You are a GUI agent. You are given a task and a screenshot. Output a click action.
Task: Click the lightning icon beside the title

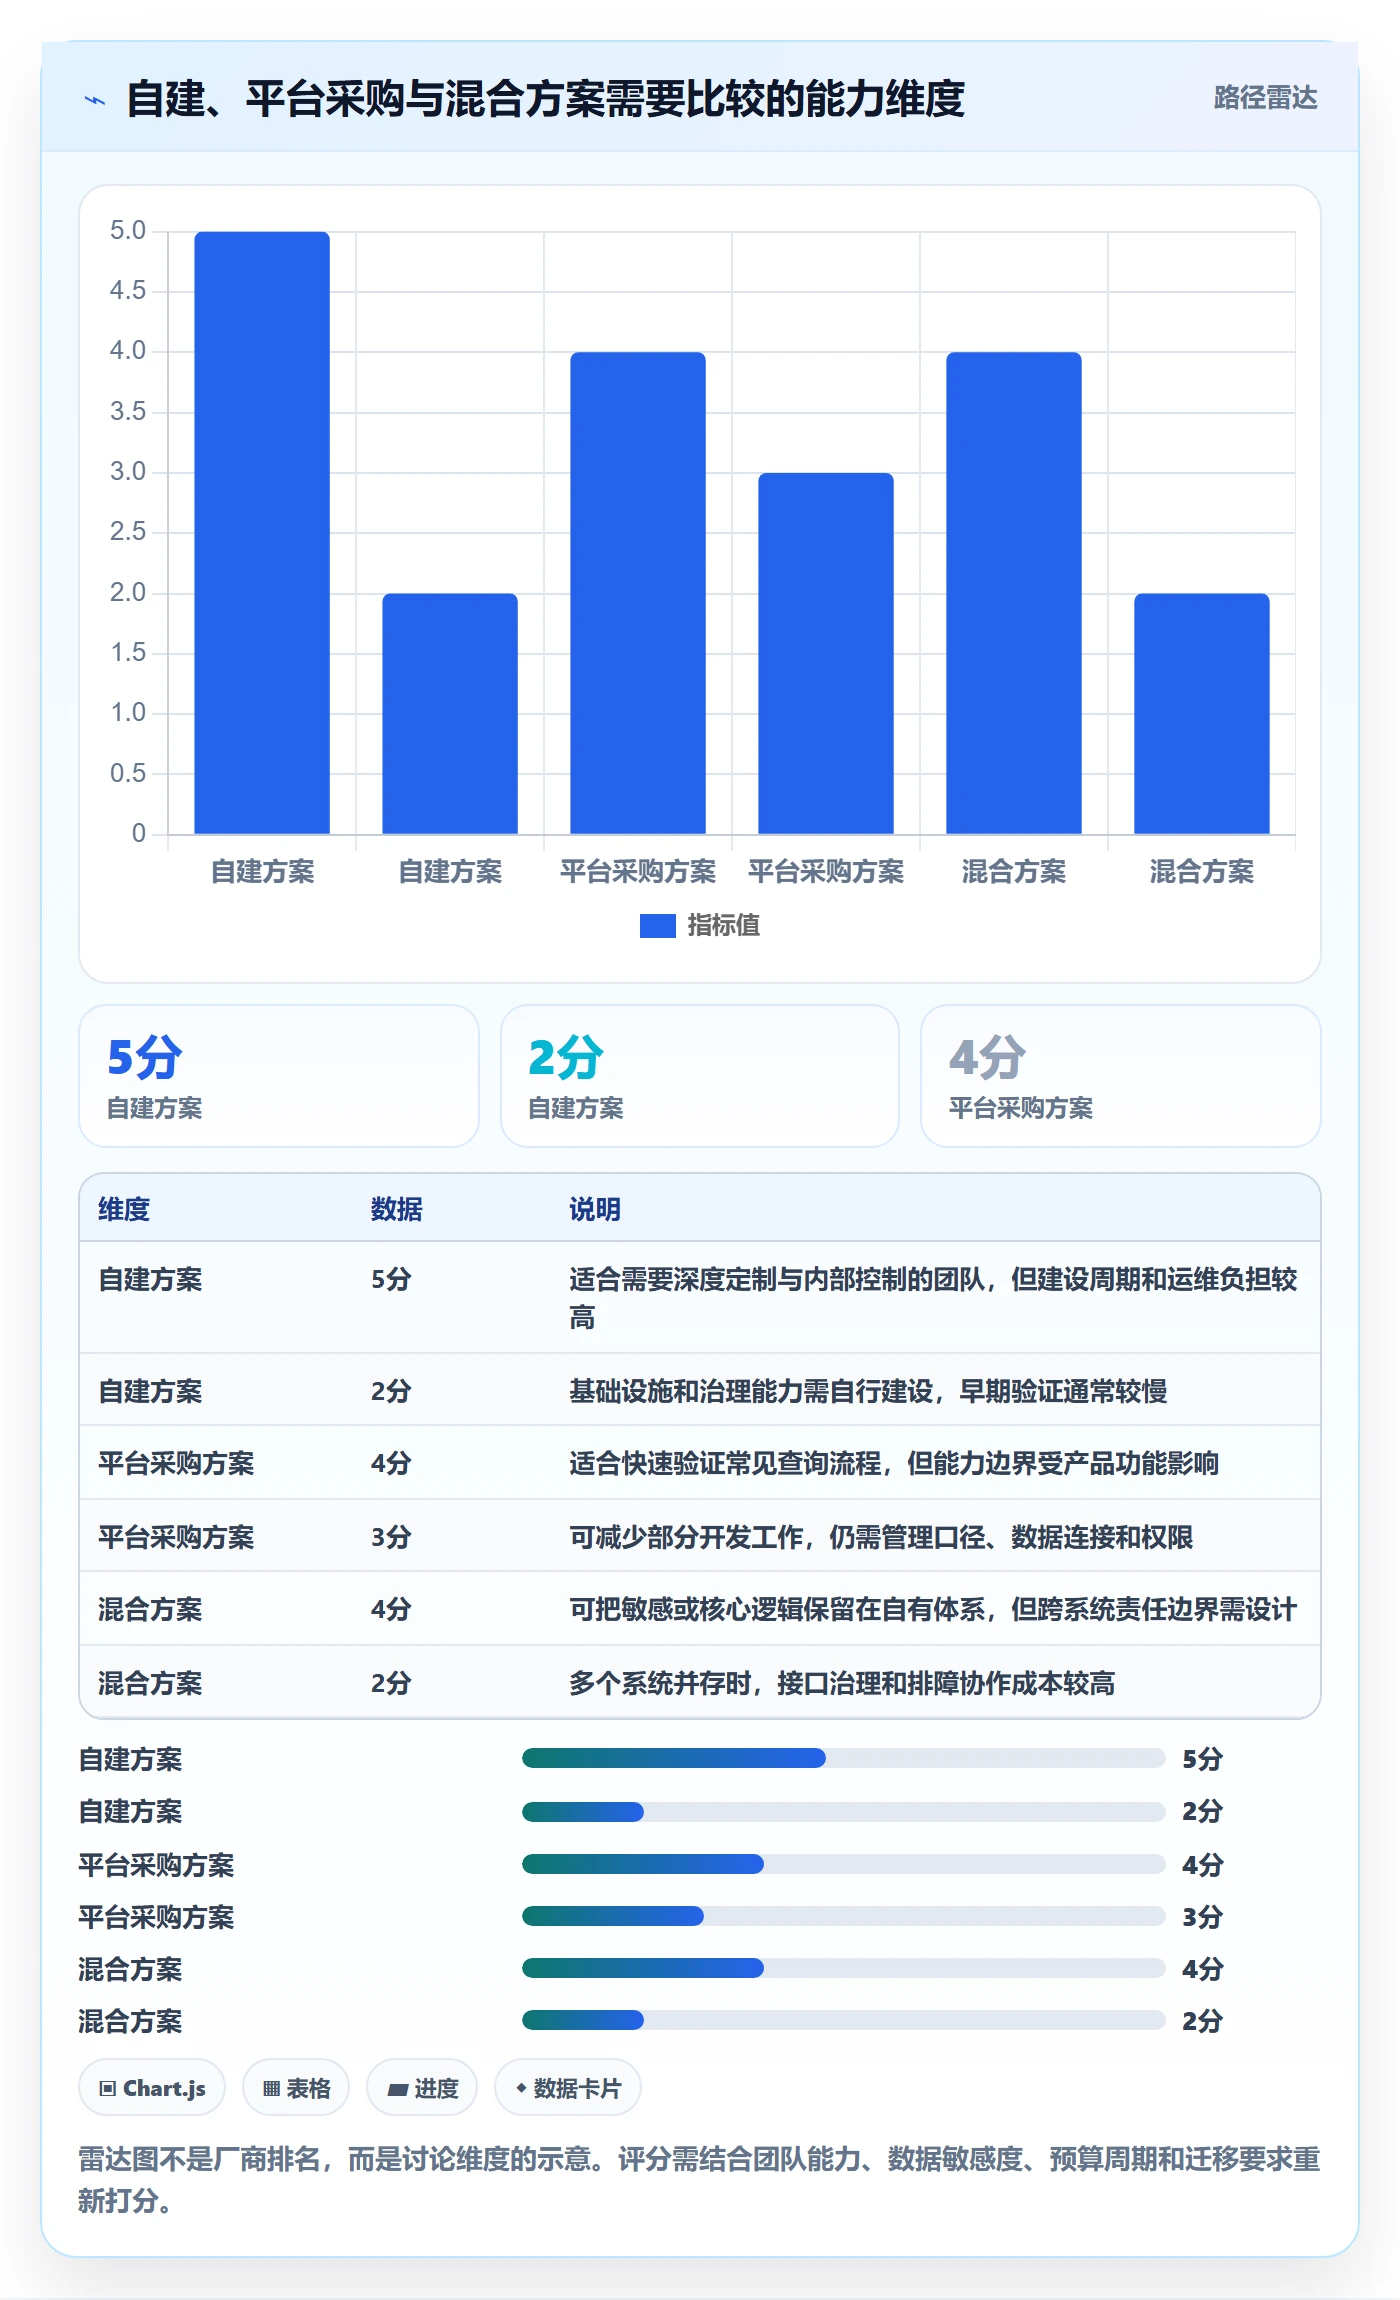coord(95,100)
